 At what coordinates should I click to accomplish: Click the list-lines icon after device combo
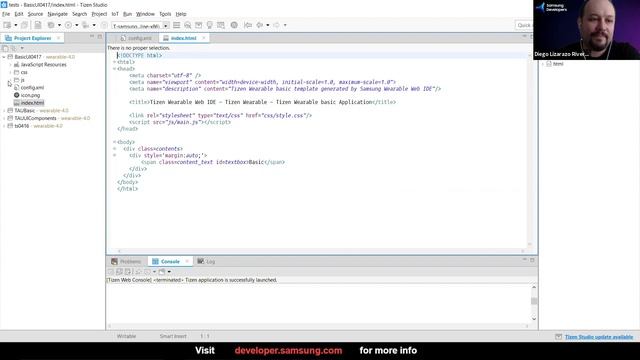(176, 25)
